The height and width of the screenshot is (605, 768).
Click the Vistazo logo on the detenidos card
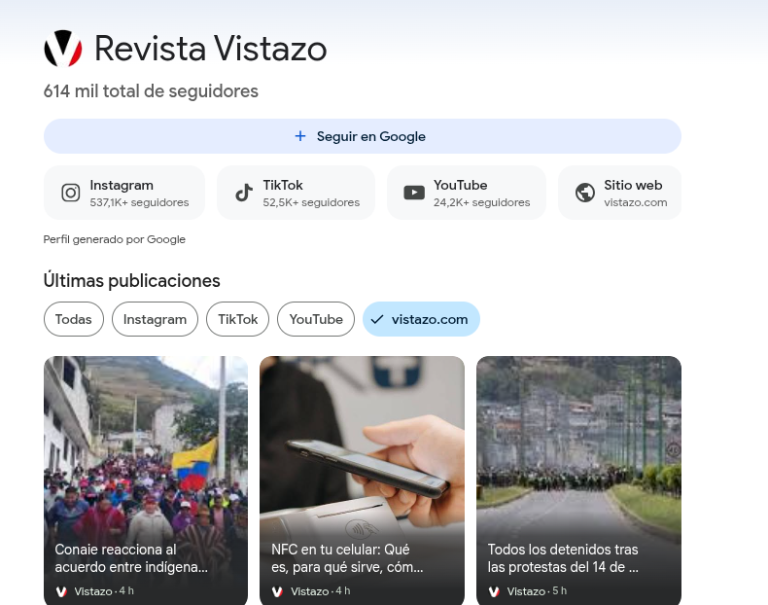coord(494,591)
